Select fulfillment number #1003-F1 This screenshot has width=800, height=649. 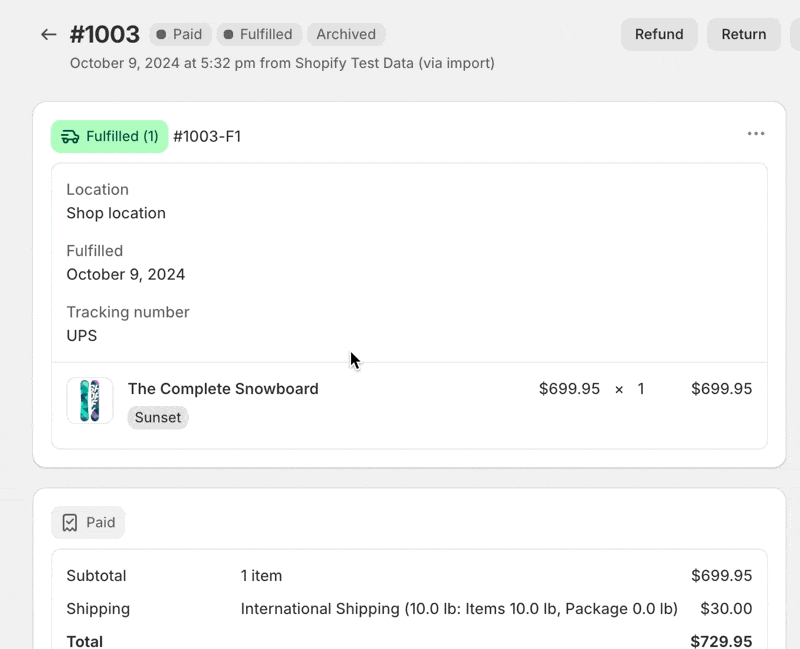(x=207, y=137)
